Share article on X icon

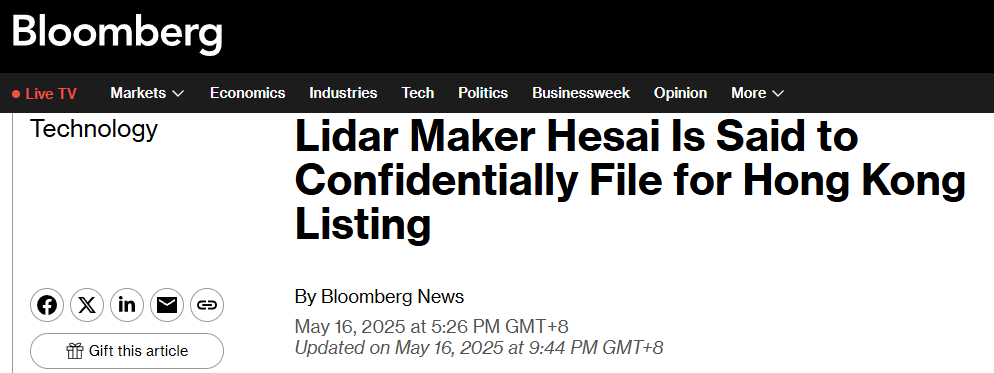click(x=87, y=305)
